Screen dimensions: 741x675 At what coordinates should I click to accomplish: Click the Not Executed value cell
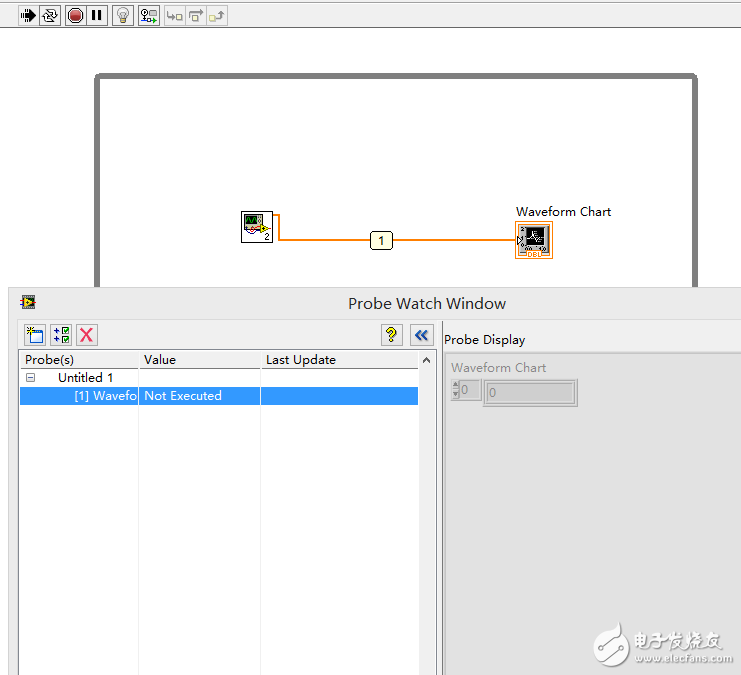[x=200, y=396]
